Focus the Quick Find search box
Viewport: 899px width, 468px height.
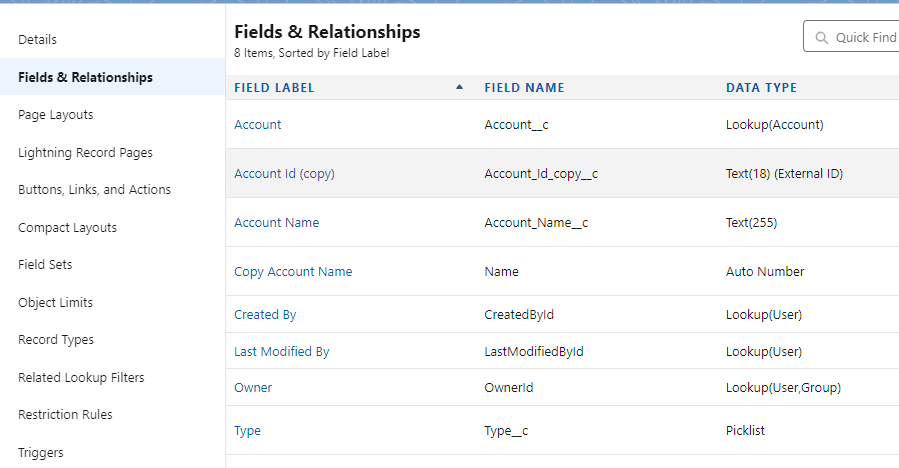851,36
